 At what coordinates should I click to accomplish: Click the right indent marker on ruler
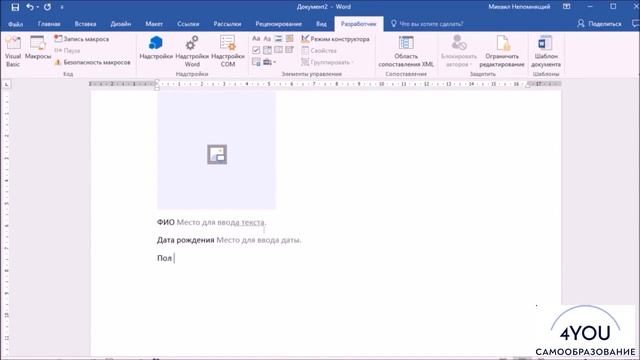click(x=528, y=86)
